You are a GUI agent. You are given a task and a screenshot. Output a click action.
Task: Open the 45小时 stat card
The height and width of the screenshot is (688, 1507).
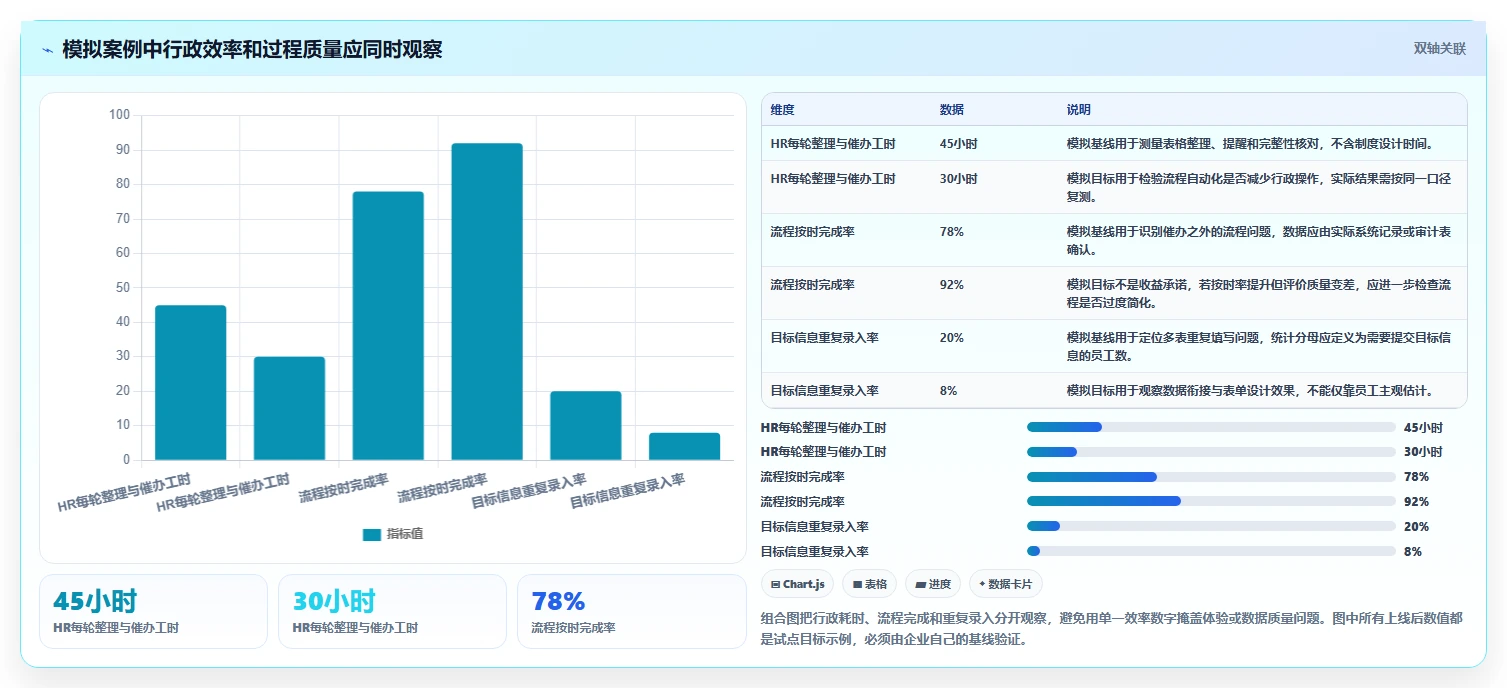click(153, 611)
